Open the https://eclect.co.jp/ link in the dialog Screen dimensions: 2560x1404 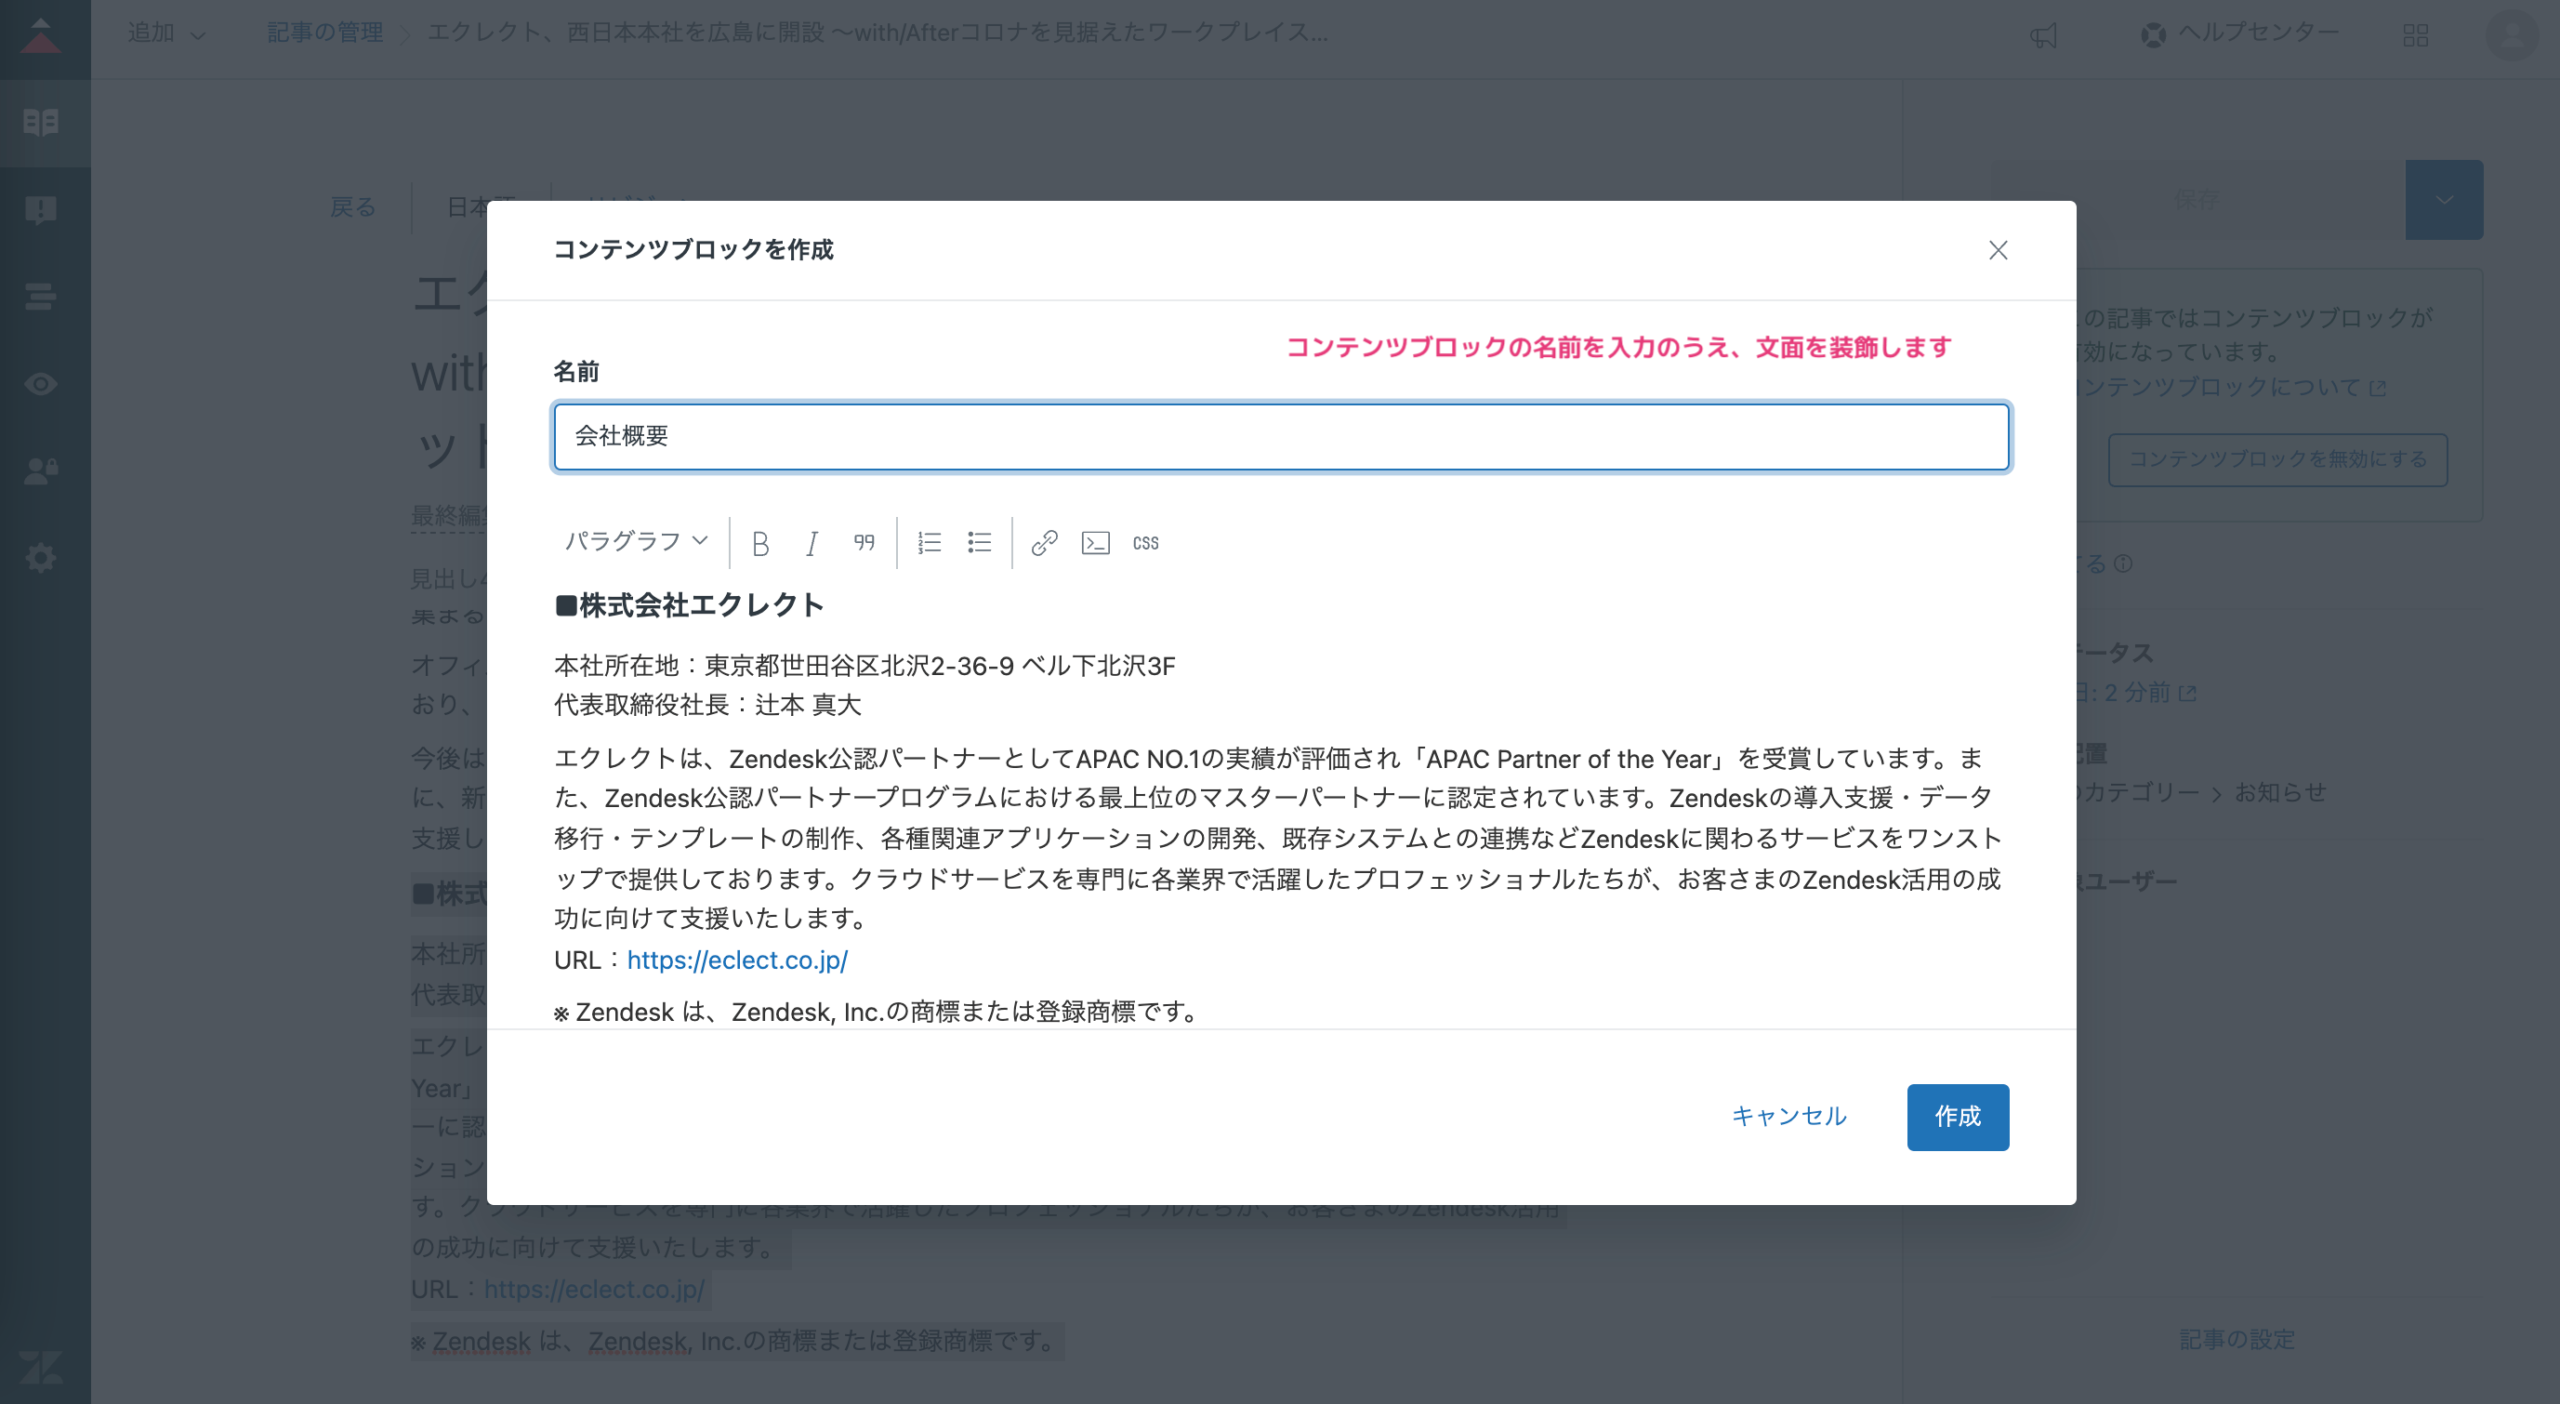point(737,960)
